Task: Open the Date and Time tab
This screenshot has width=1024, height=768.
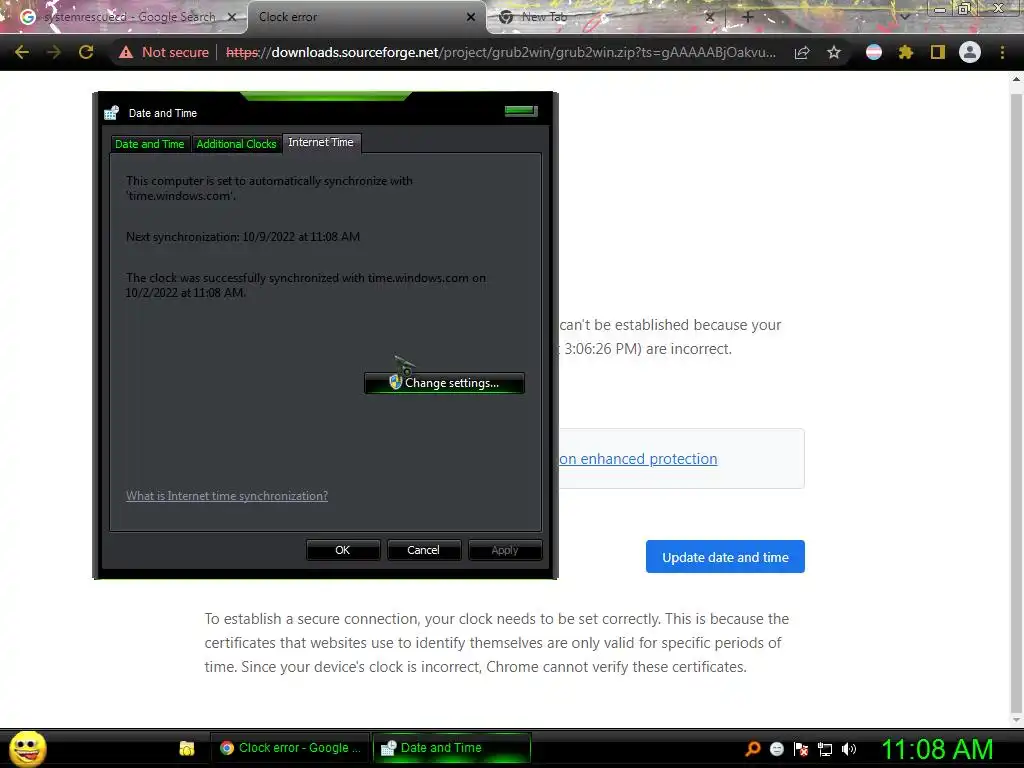Action: pos(150,144)
